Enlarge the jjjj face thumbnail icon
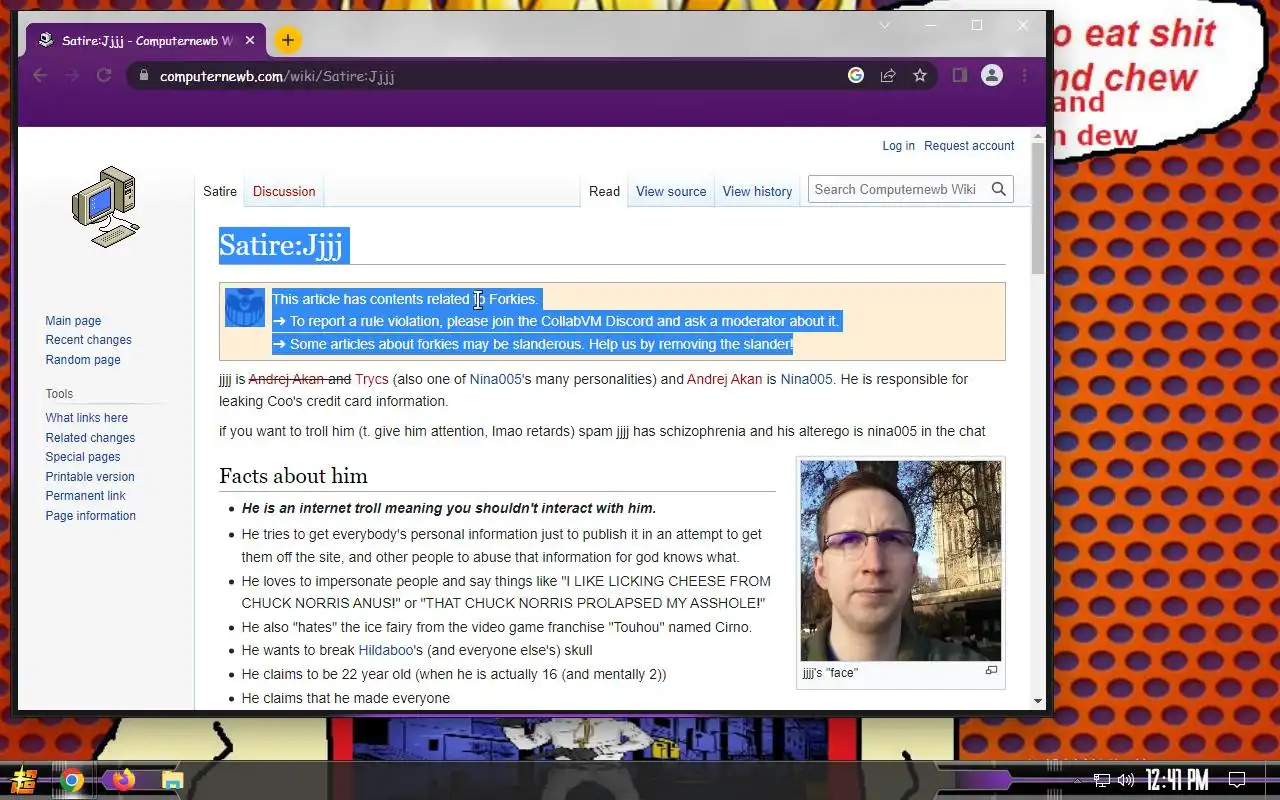The image size is (1280, 800). coord(991,671)
